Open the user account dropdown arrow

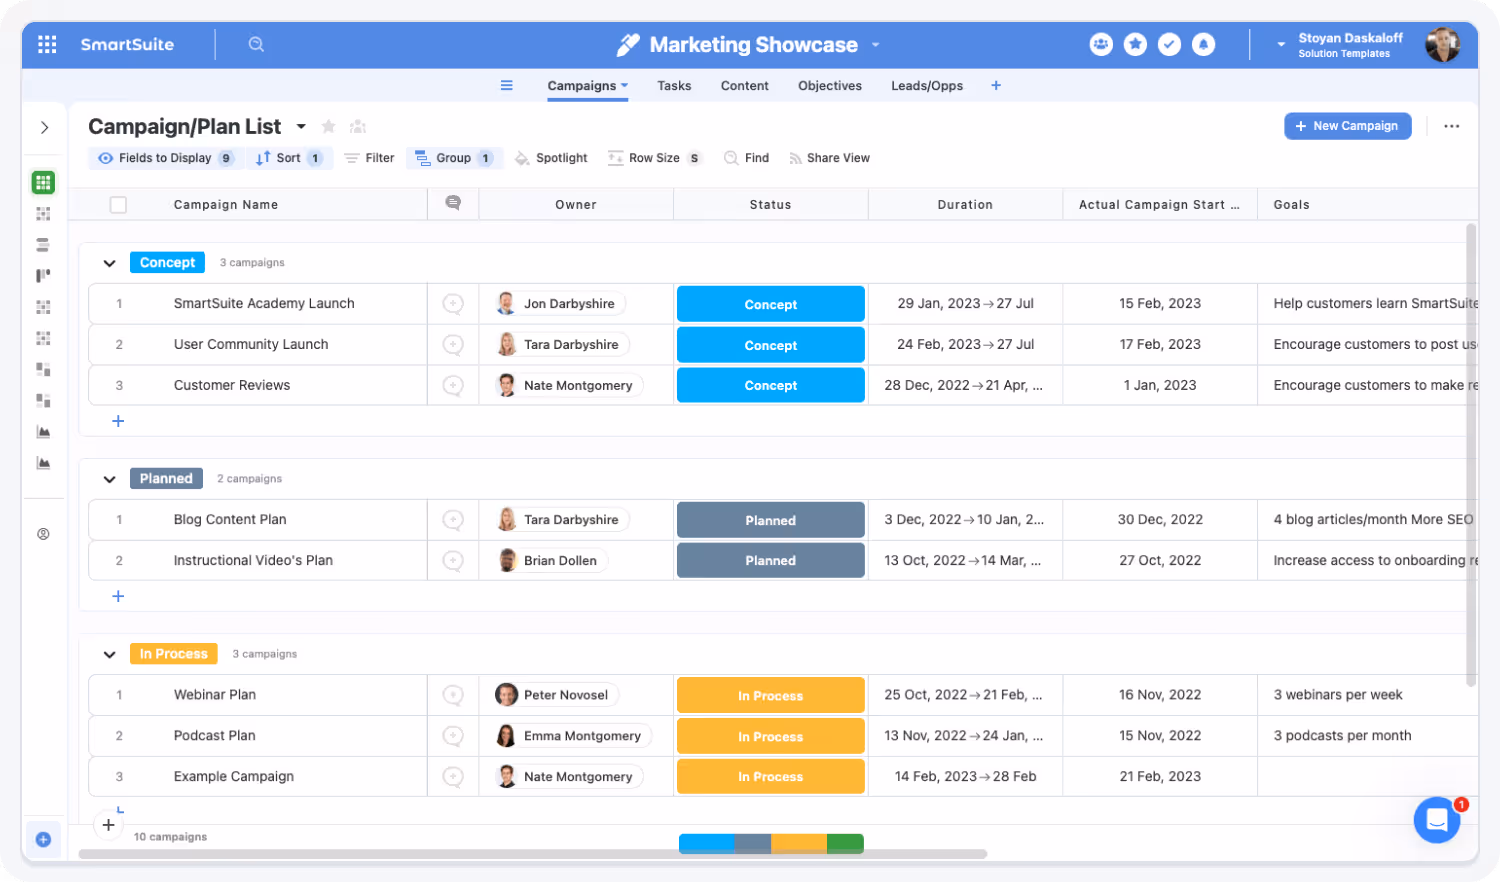(1281, 44)
